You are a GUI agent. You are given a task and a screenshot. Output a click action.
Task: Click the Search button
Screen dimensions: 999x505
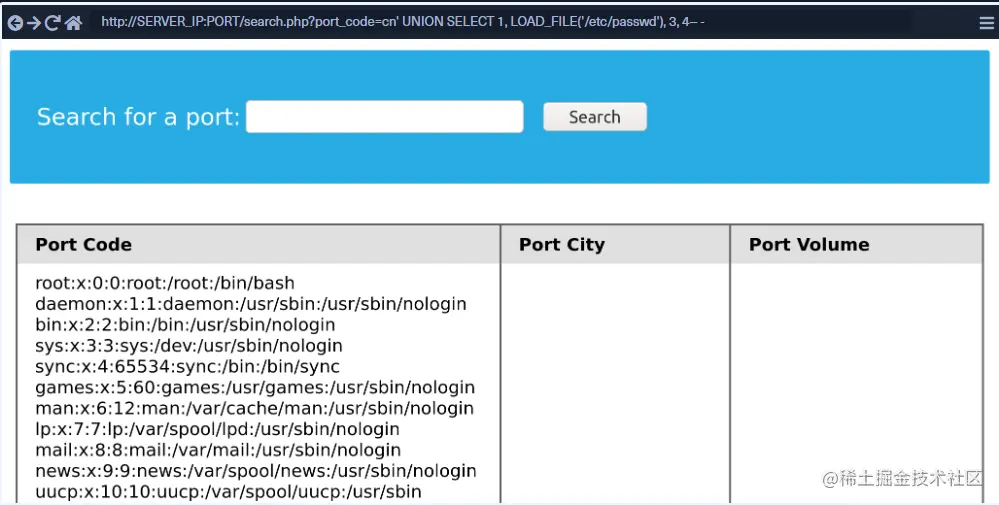(594, 117)
